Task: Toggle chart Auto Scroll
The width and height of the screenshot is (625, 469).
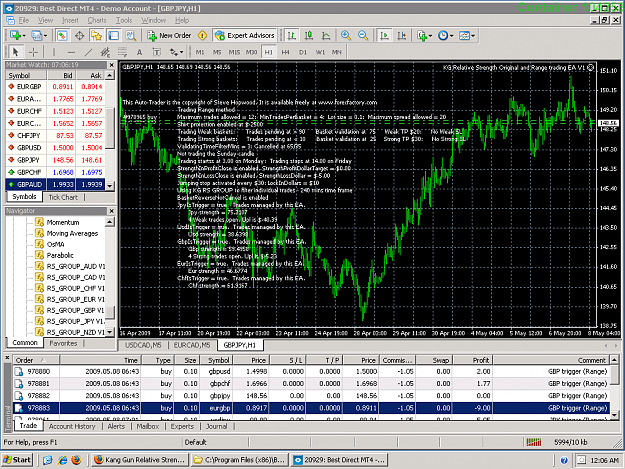Action: pos(384,35)
